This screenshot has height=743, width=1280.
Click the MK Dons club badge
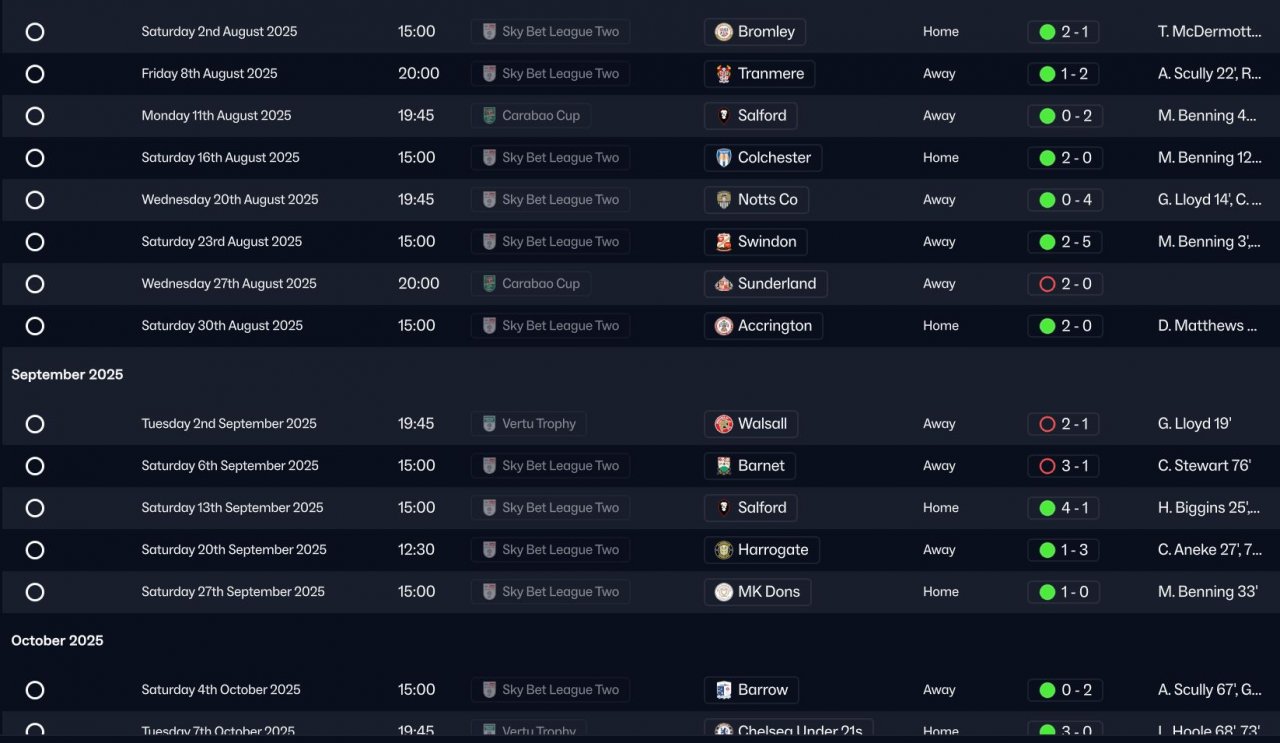click(x=723, y=592)
